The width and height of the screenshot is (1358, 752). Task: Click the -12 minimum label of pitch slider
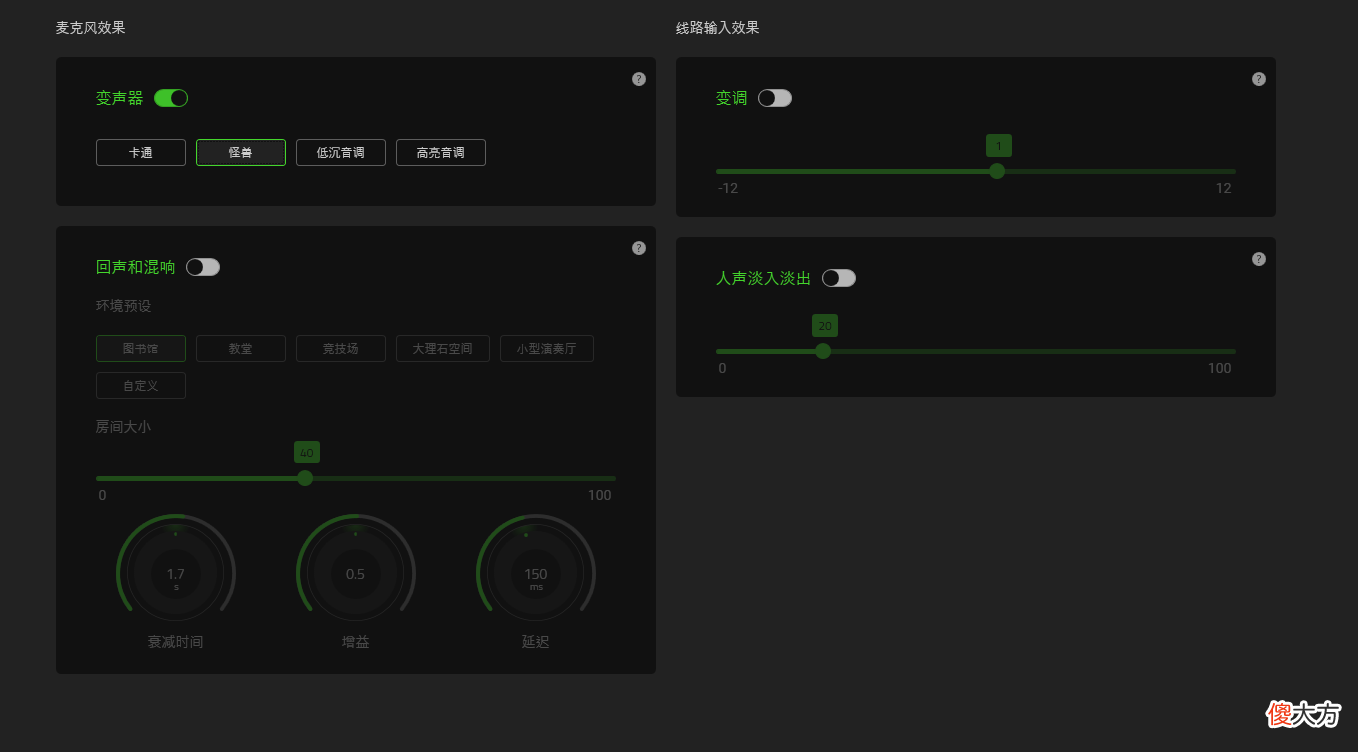pos(728,189)
